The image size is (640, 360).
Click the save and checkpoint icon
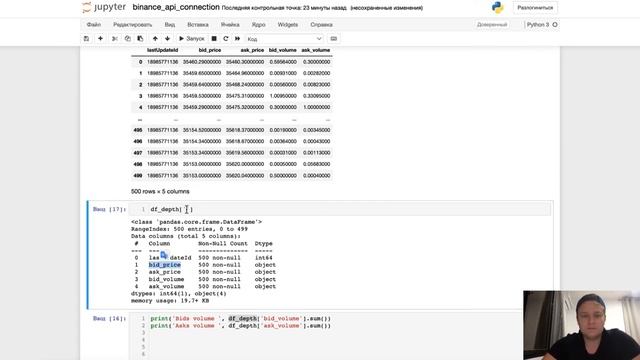click(x=86, y=38)
